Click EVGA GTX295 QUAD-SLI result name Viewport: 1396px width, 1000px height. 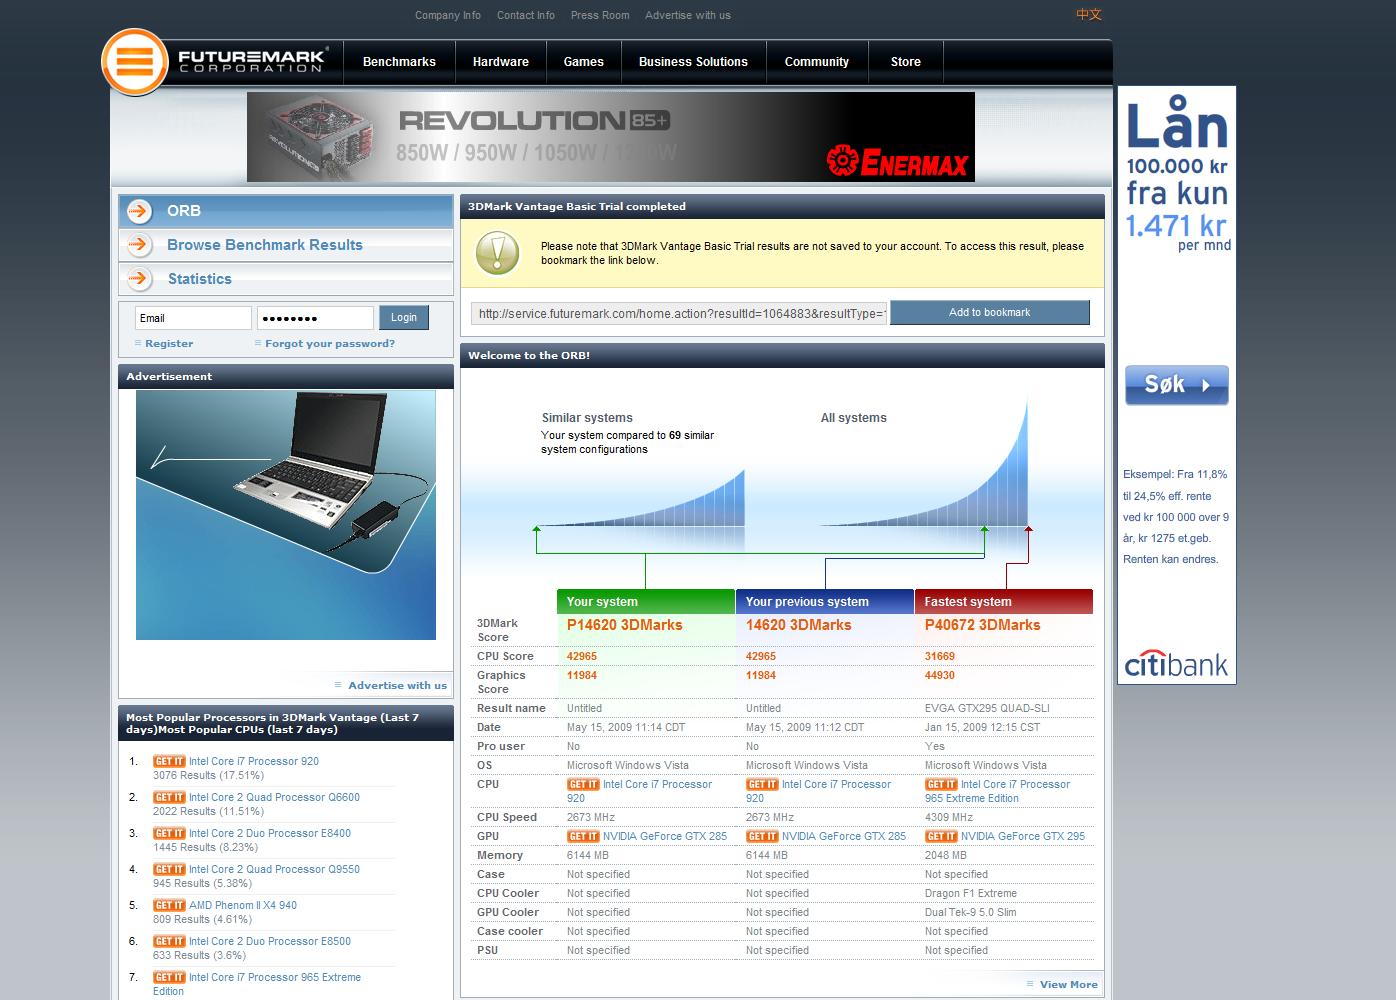987,708
